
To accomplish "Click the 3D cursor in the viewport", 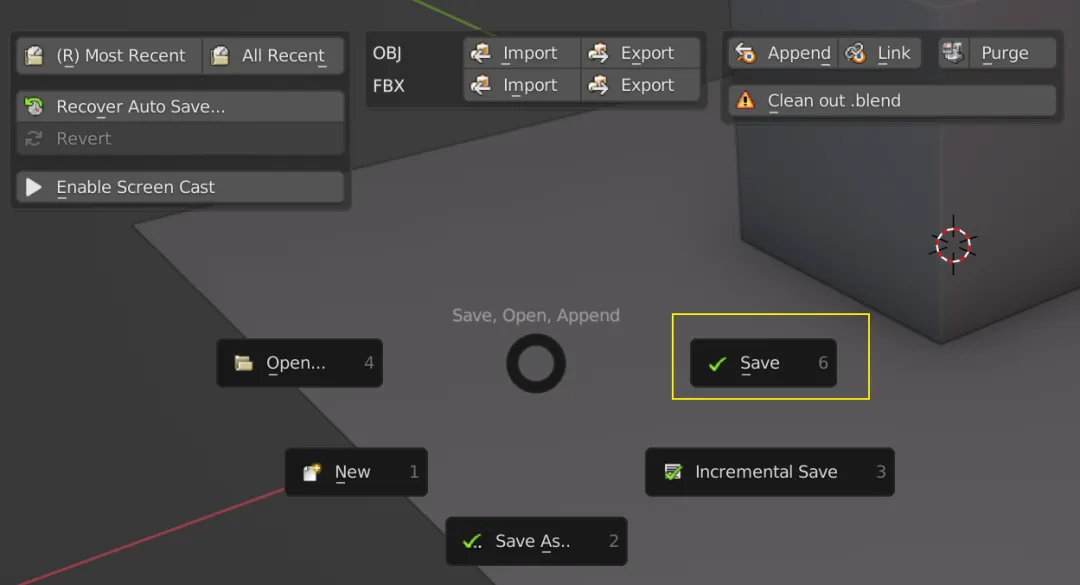I will [x=953, y=245].
